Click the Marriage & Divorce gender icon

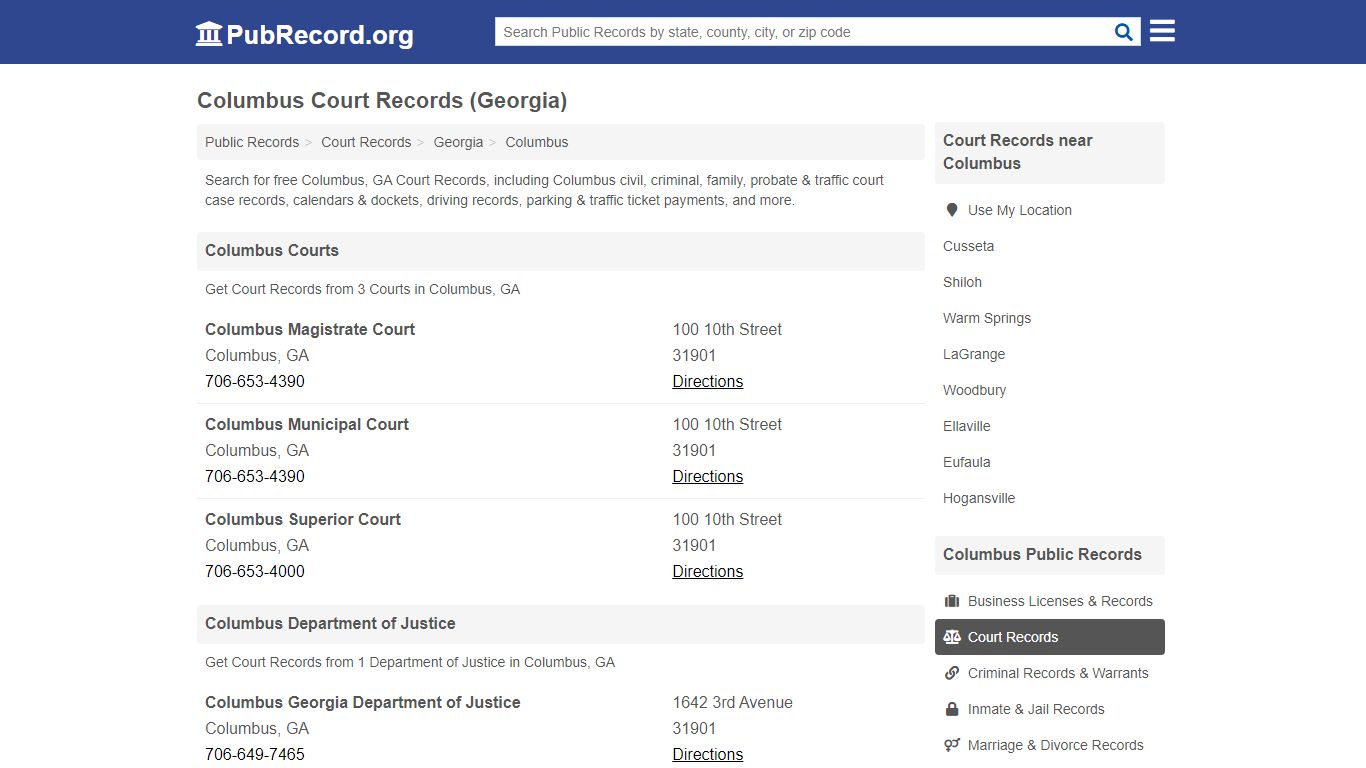[x=952, y=745]
